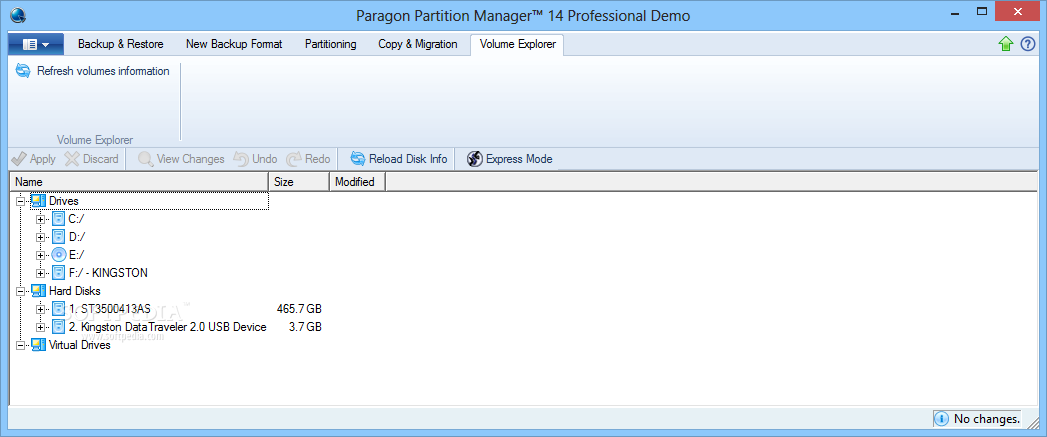
Task: Sort by the Name column header
Action: [x=138, y=182]
